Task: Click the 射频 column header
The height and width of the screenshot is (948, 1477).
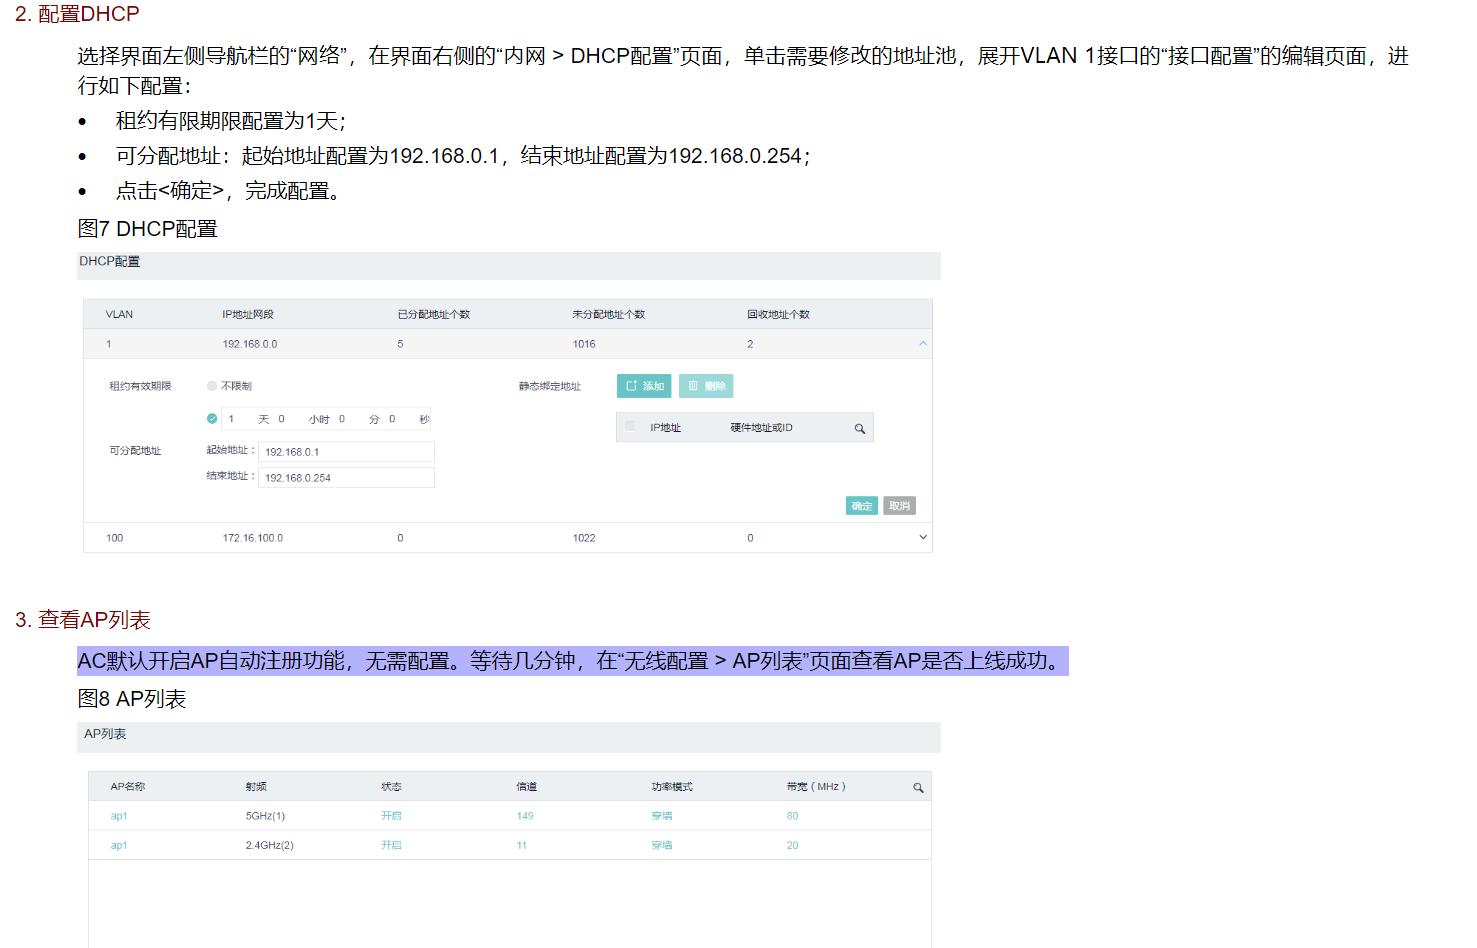Action: (256, 787)
